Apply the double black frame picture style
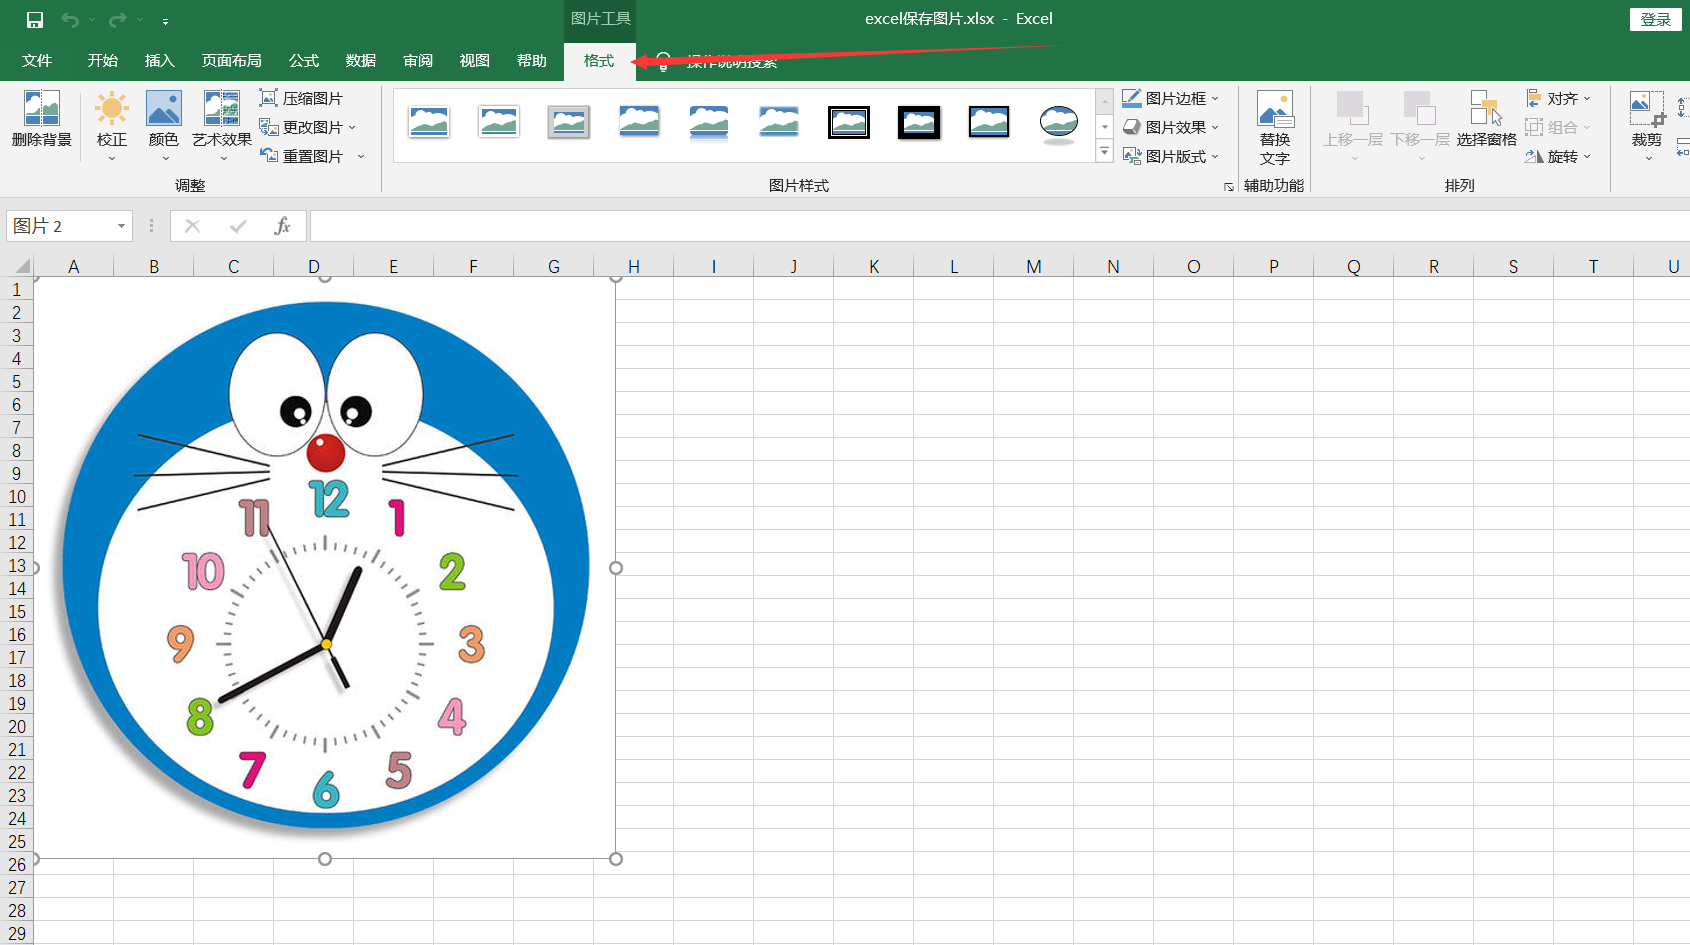Screen dimensions: 1690x945 coord(849,122)
